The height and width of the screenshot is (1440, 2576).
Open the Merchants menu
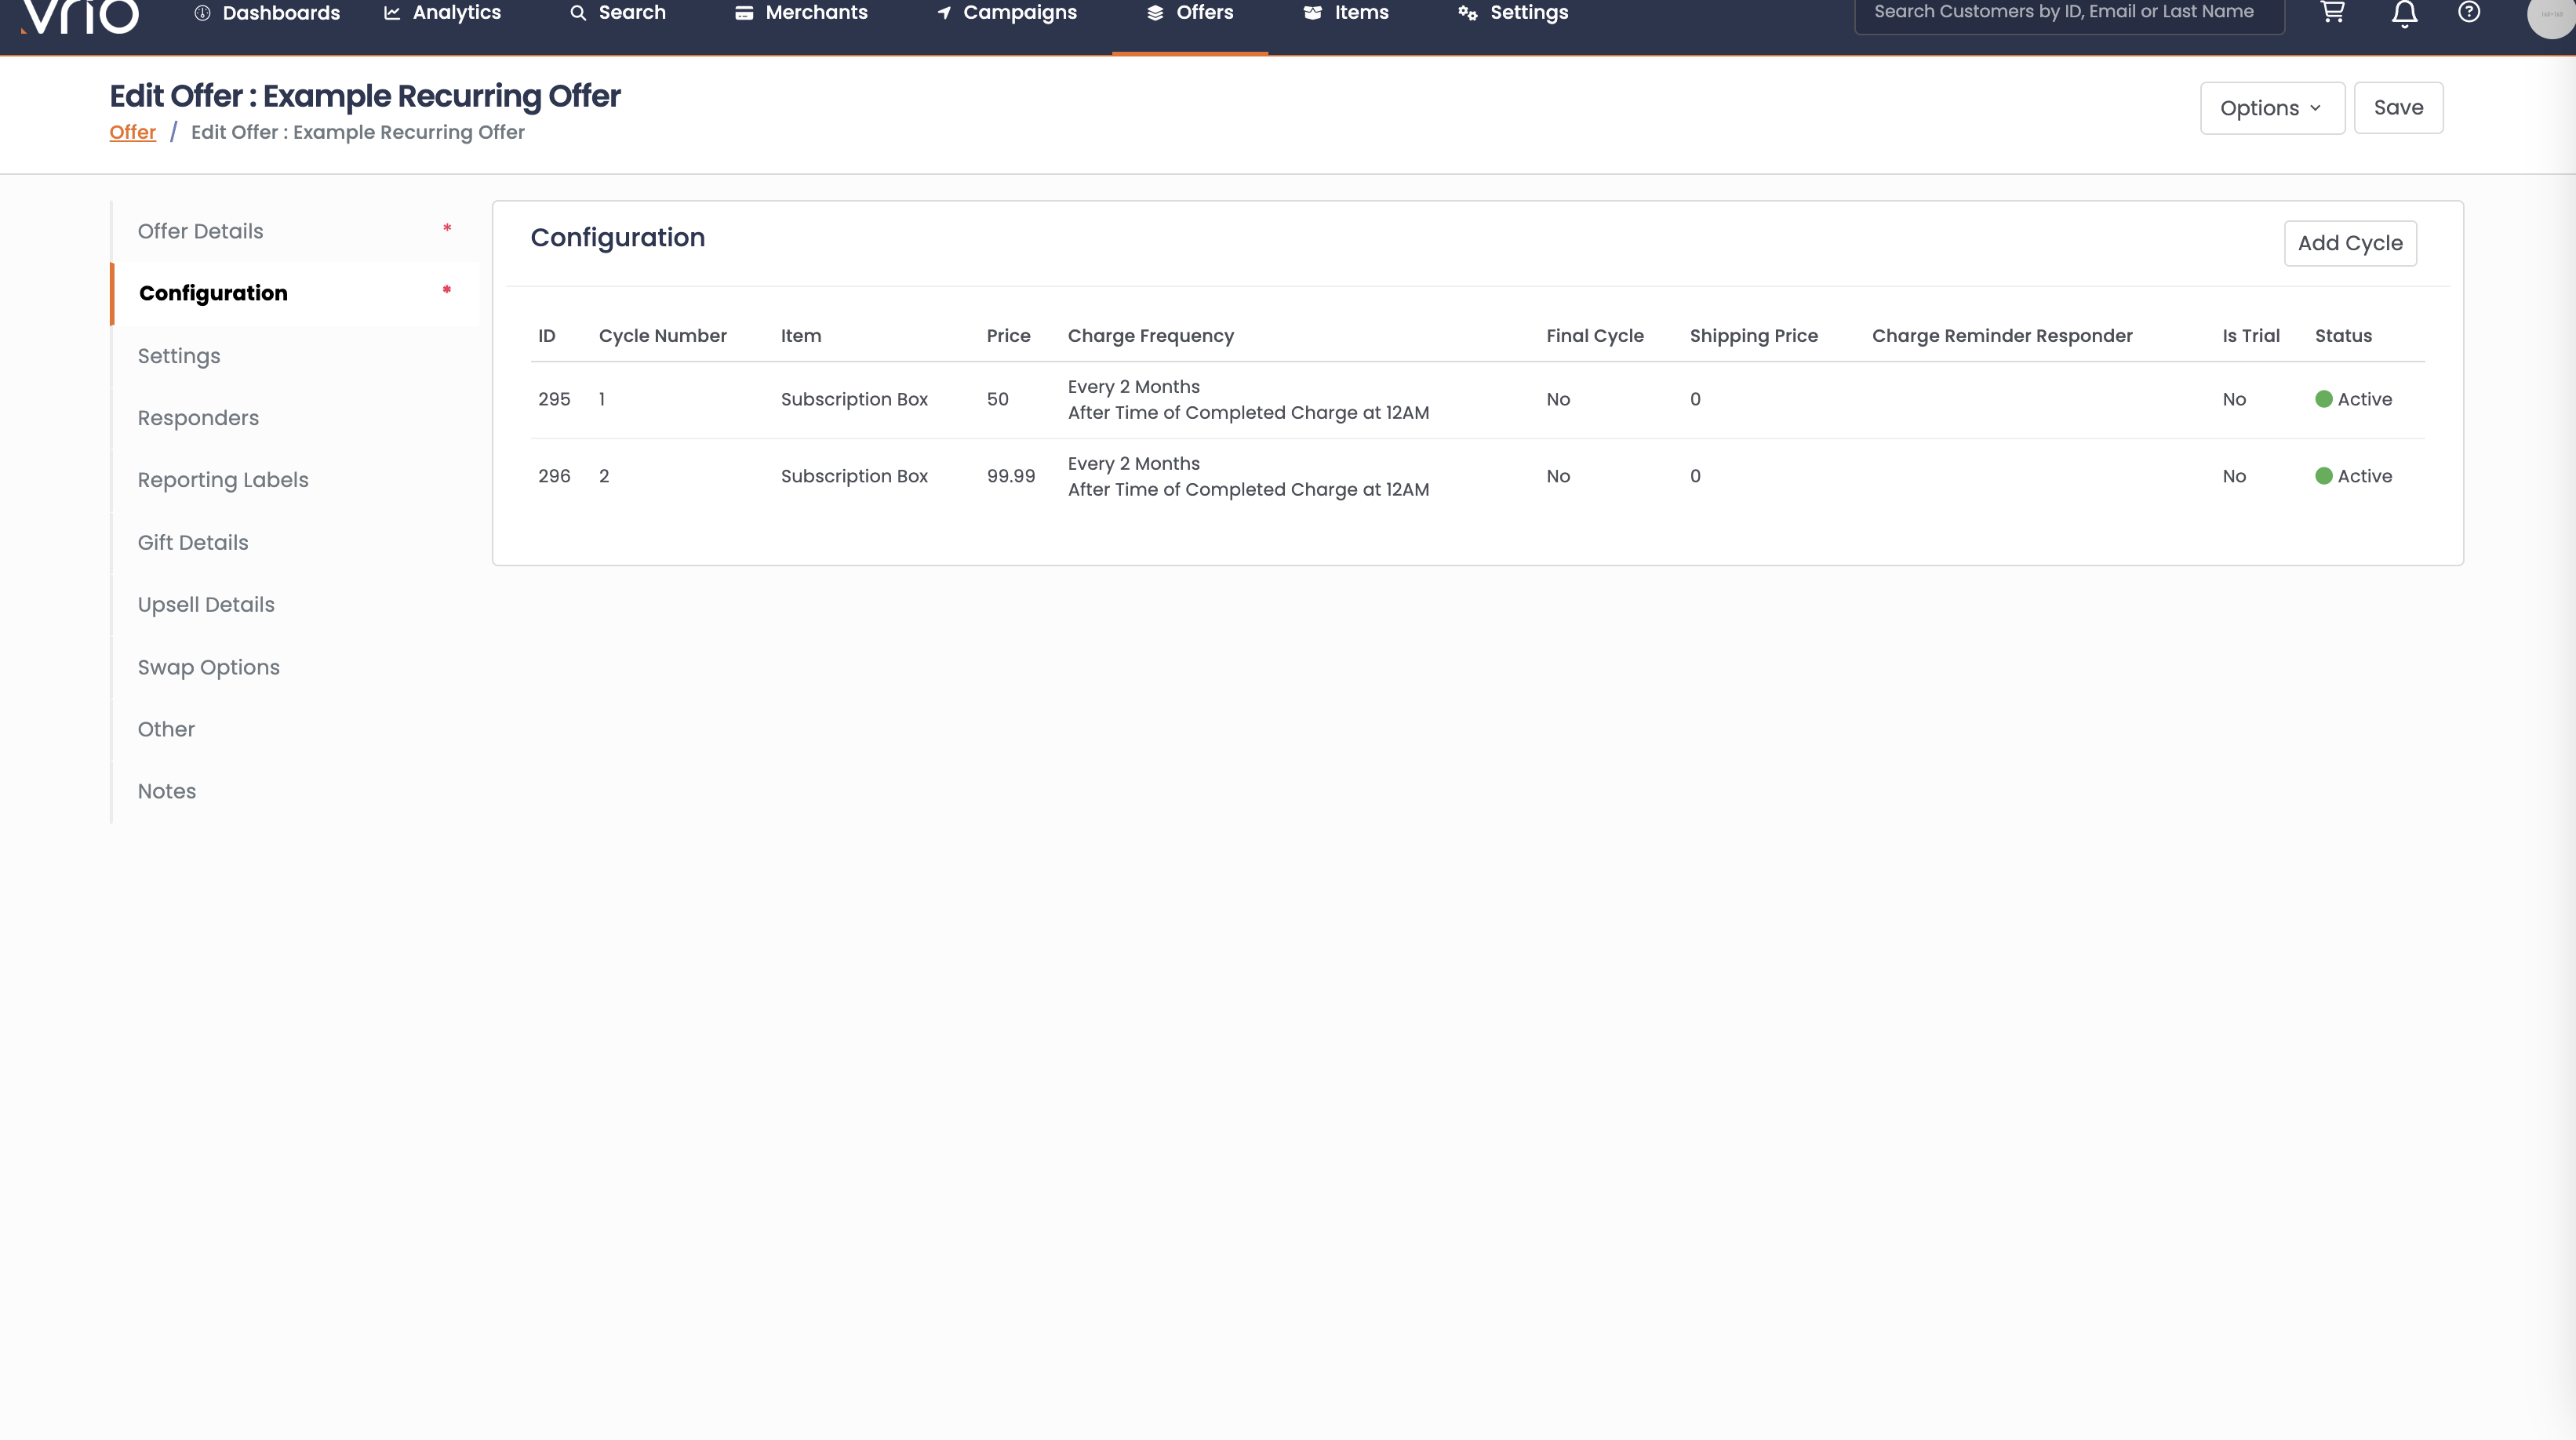(802, 13)
